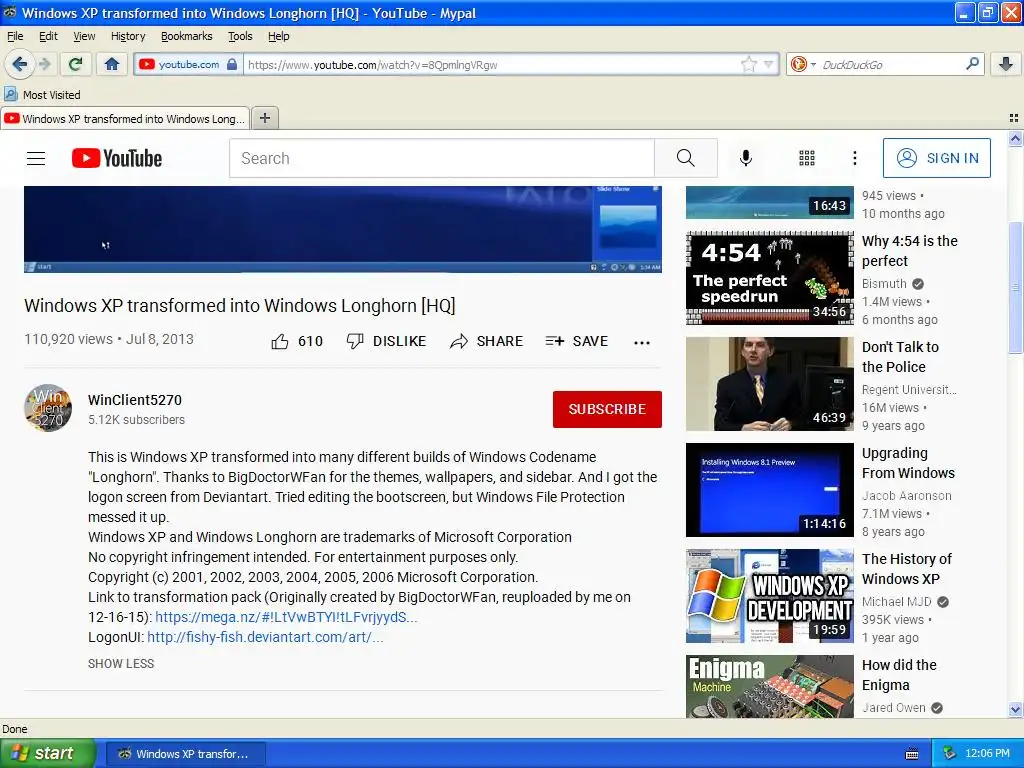1024x768 pixels.
Task: Click the DISLIKE thumbs down button
Action: pyautogui.click(x=386, y=342)
